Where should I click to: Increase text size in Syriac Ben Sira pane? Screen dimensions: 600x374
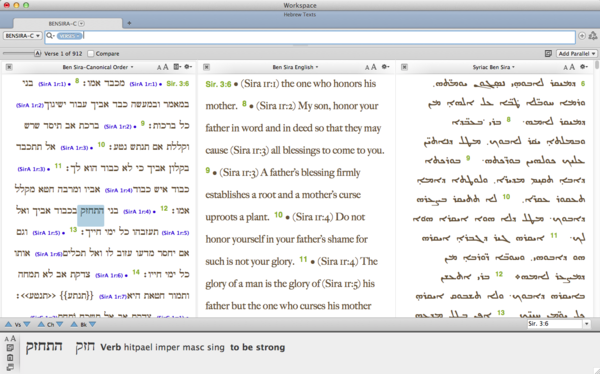pos(572,67)
